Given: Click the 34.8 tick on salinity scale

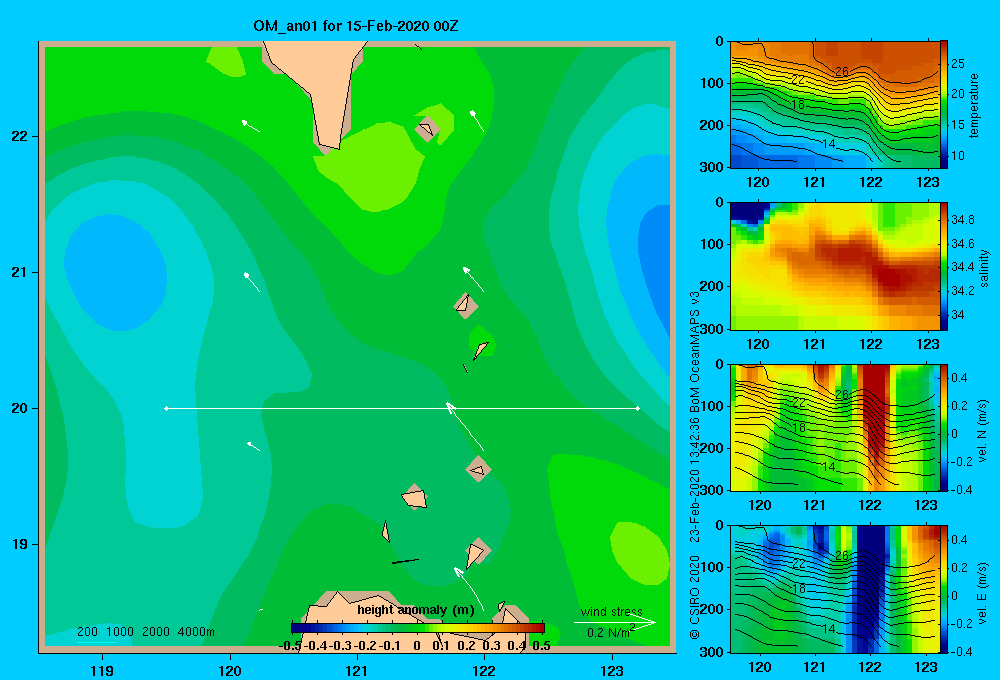Looking at the screenshot, I should point(963,219).
